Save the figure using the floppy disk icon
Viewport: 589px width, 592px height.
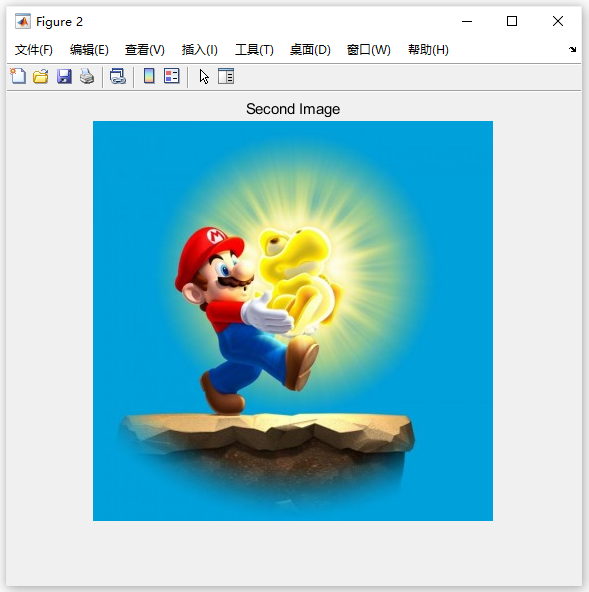64,76
